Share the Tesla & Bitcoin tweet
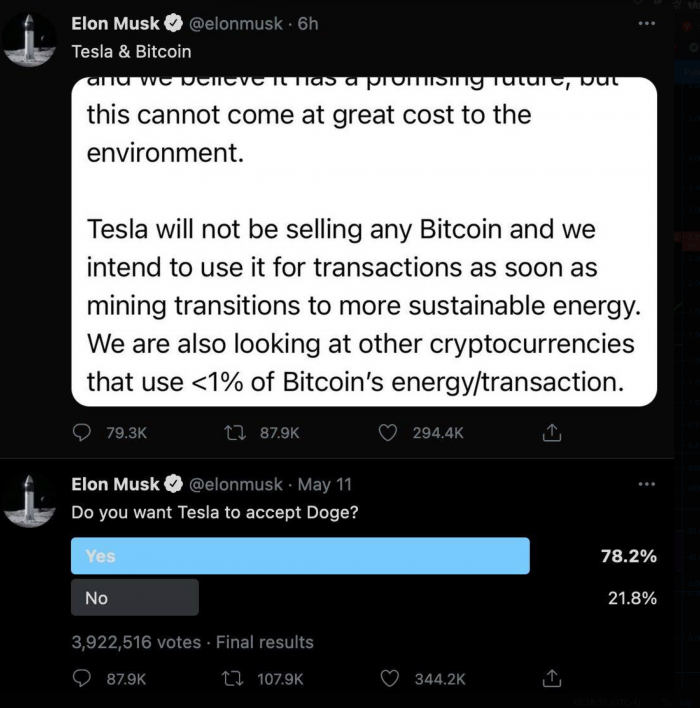The width and height of the screenshot is (700, 708). (551, 433)
